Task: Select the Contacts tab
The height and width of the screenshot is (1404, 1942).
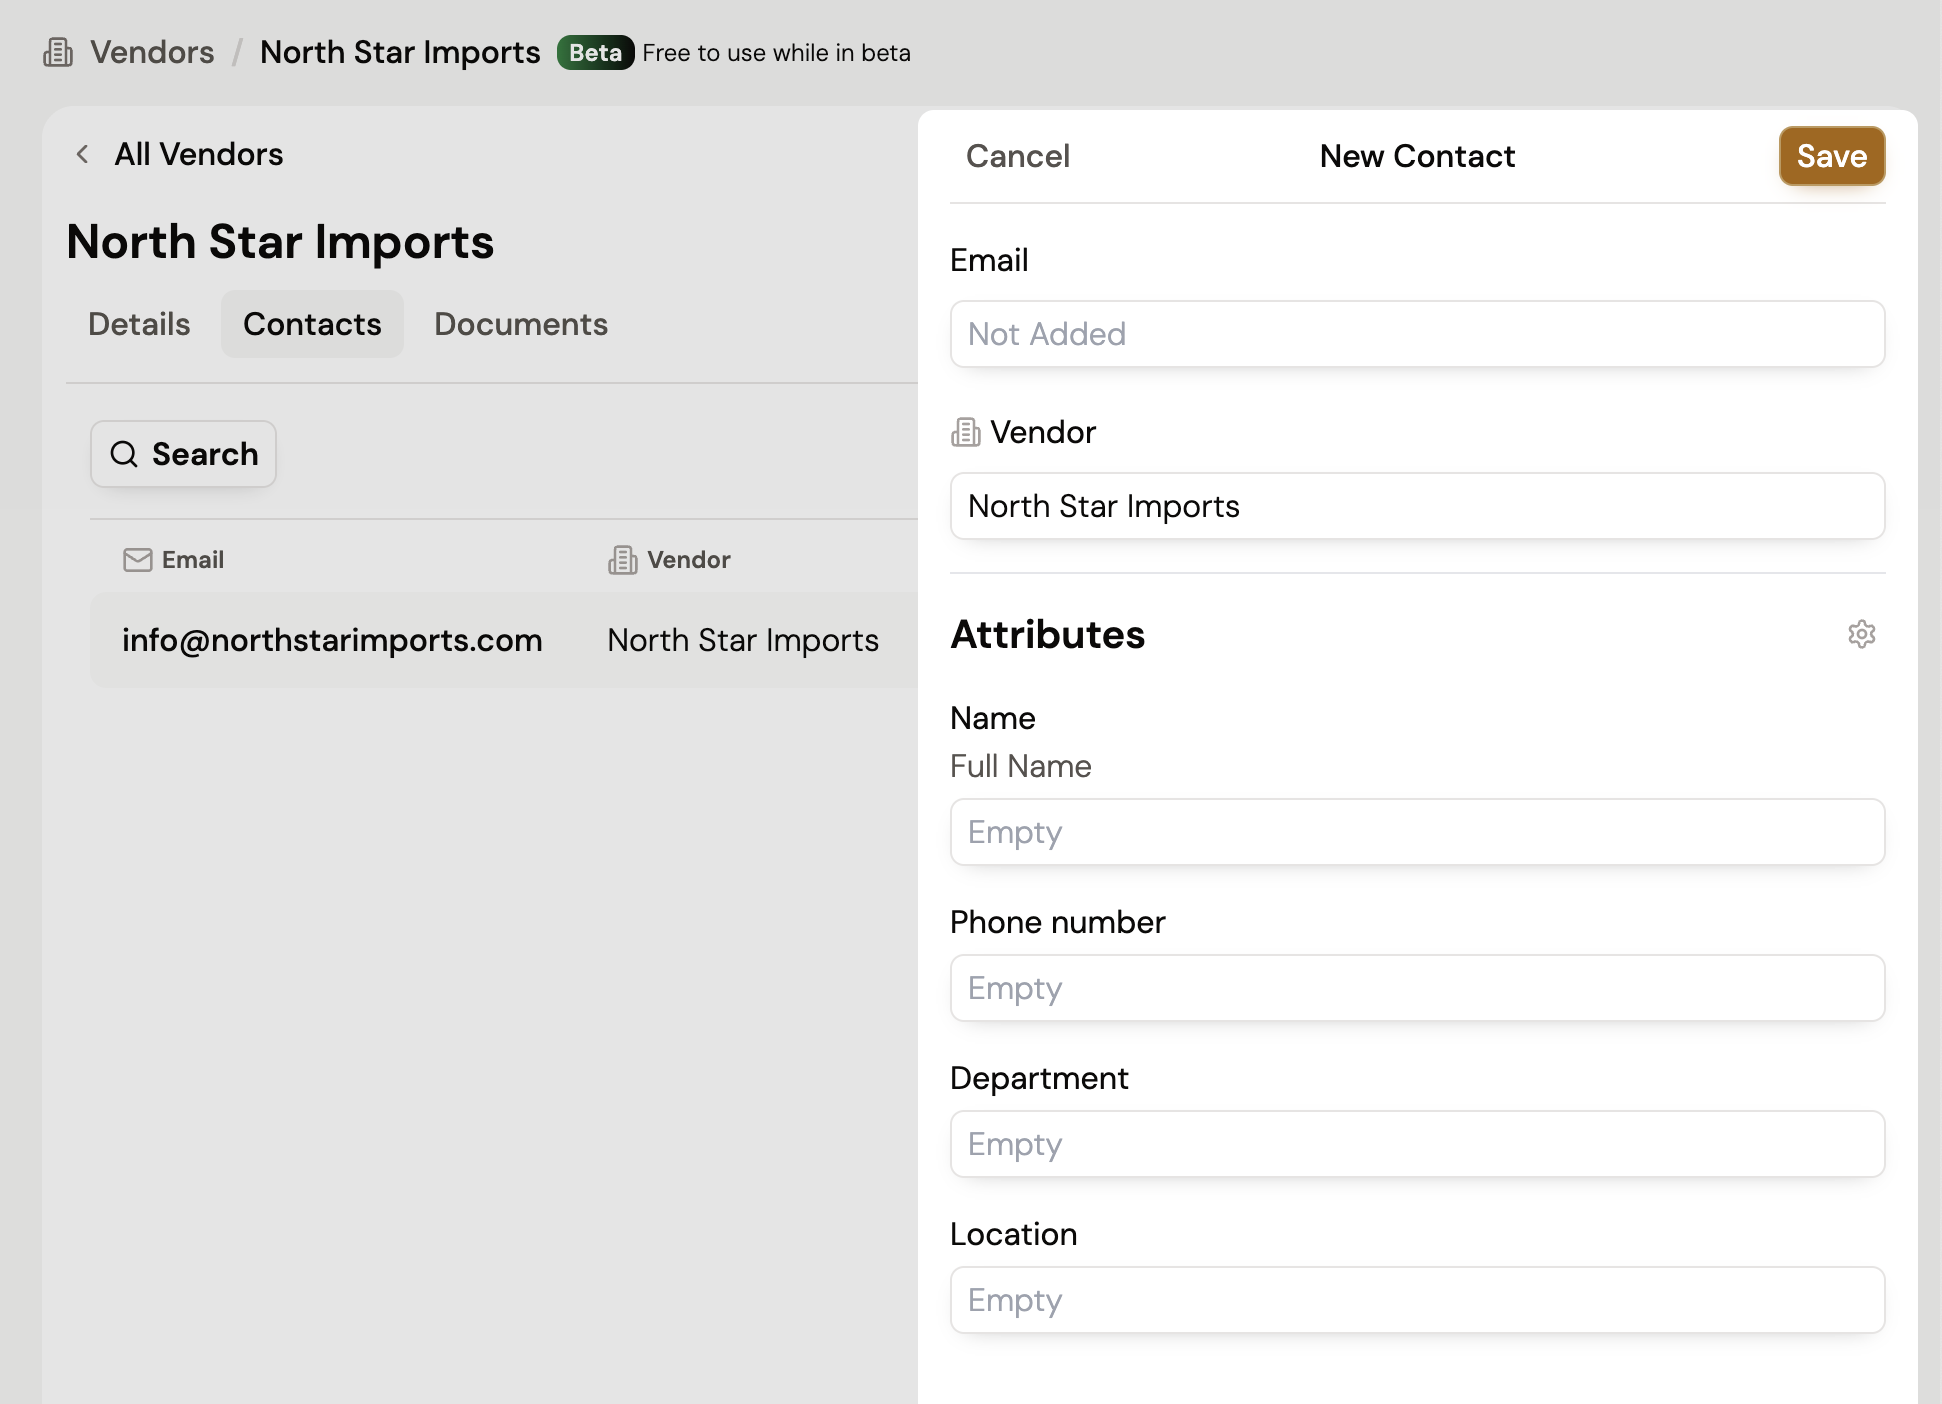Action: (x=312, y=324)
